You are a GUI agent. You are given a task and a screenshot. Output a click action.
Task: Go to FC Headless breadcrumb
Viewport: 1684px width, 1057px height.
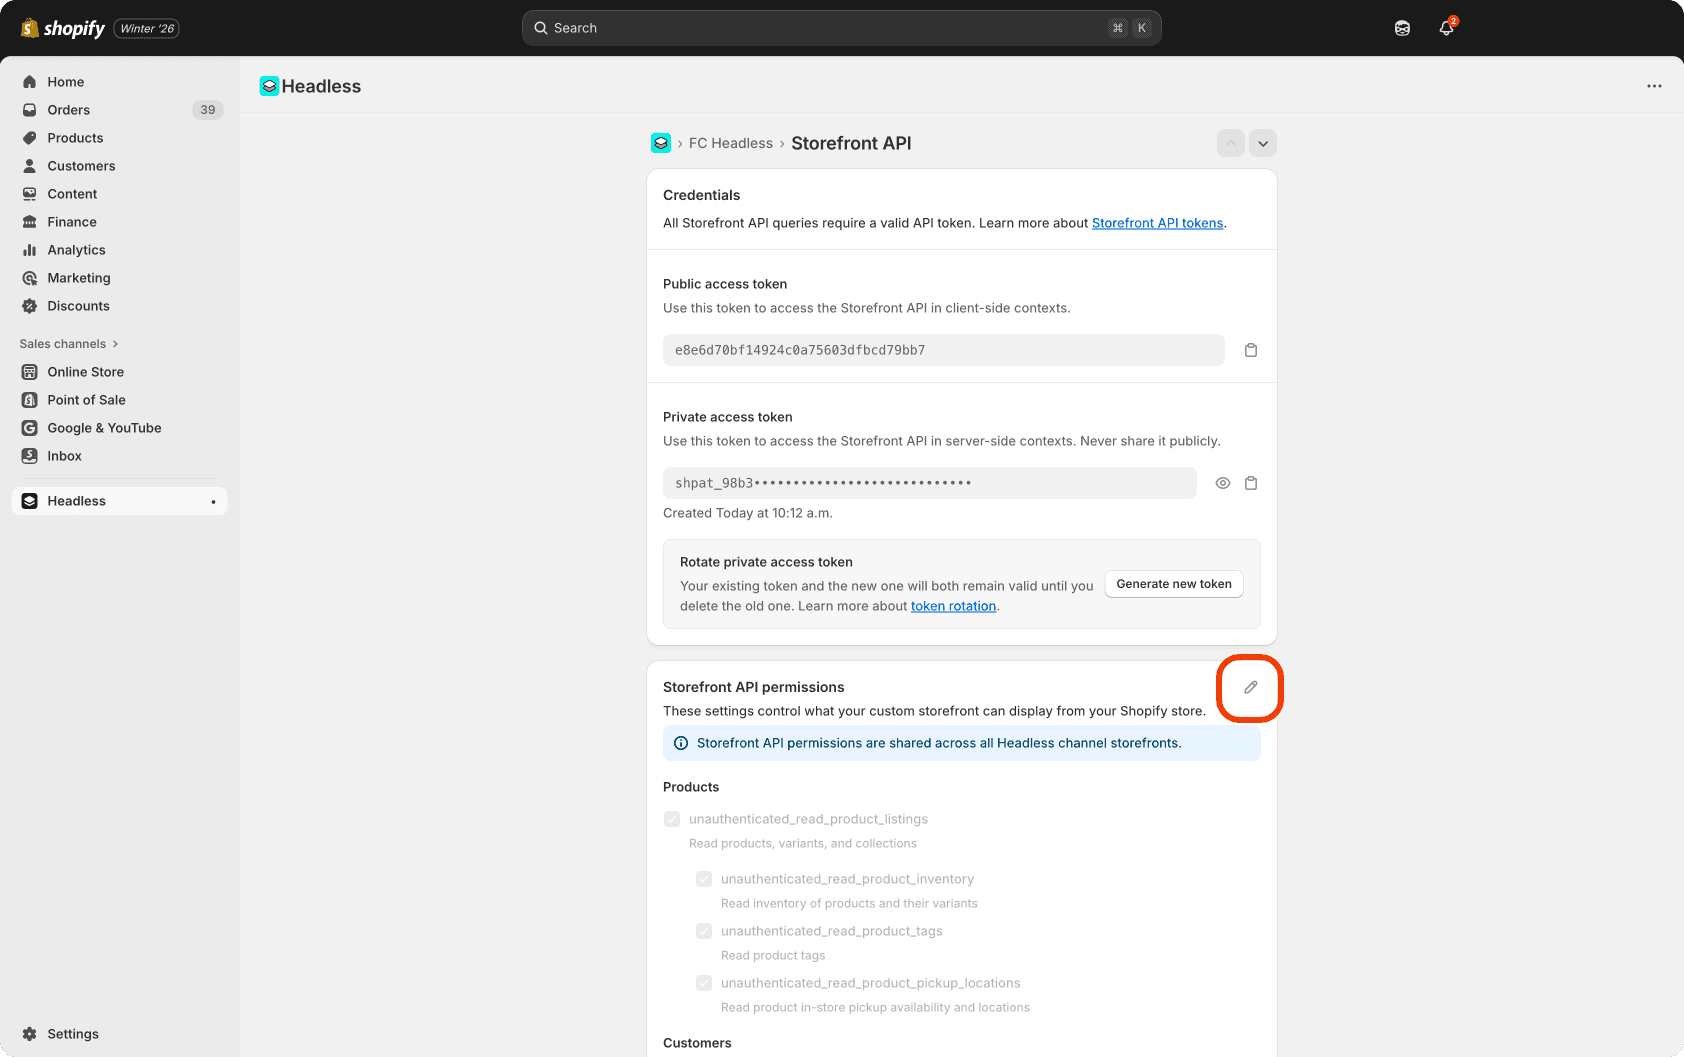coord(731,143)
